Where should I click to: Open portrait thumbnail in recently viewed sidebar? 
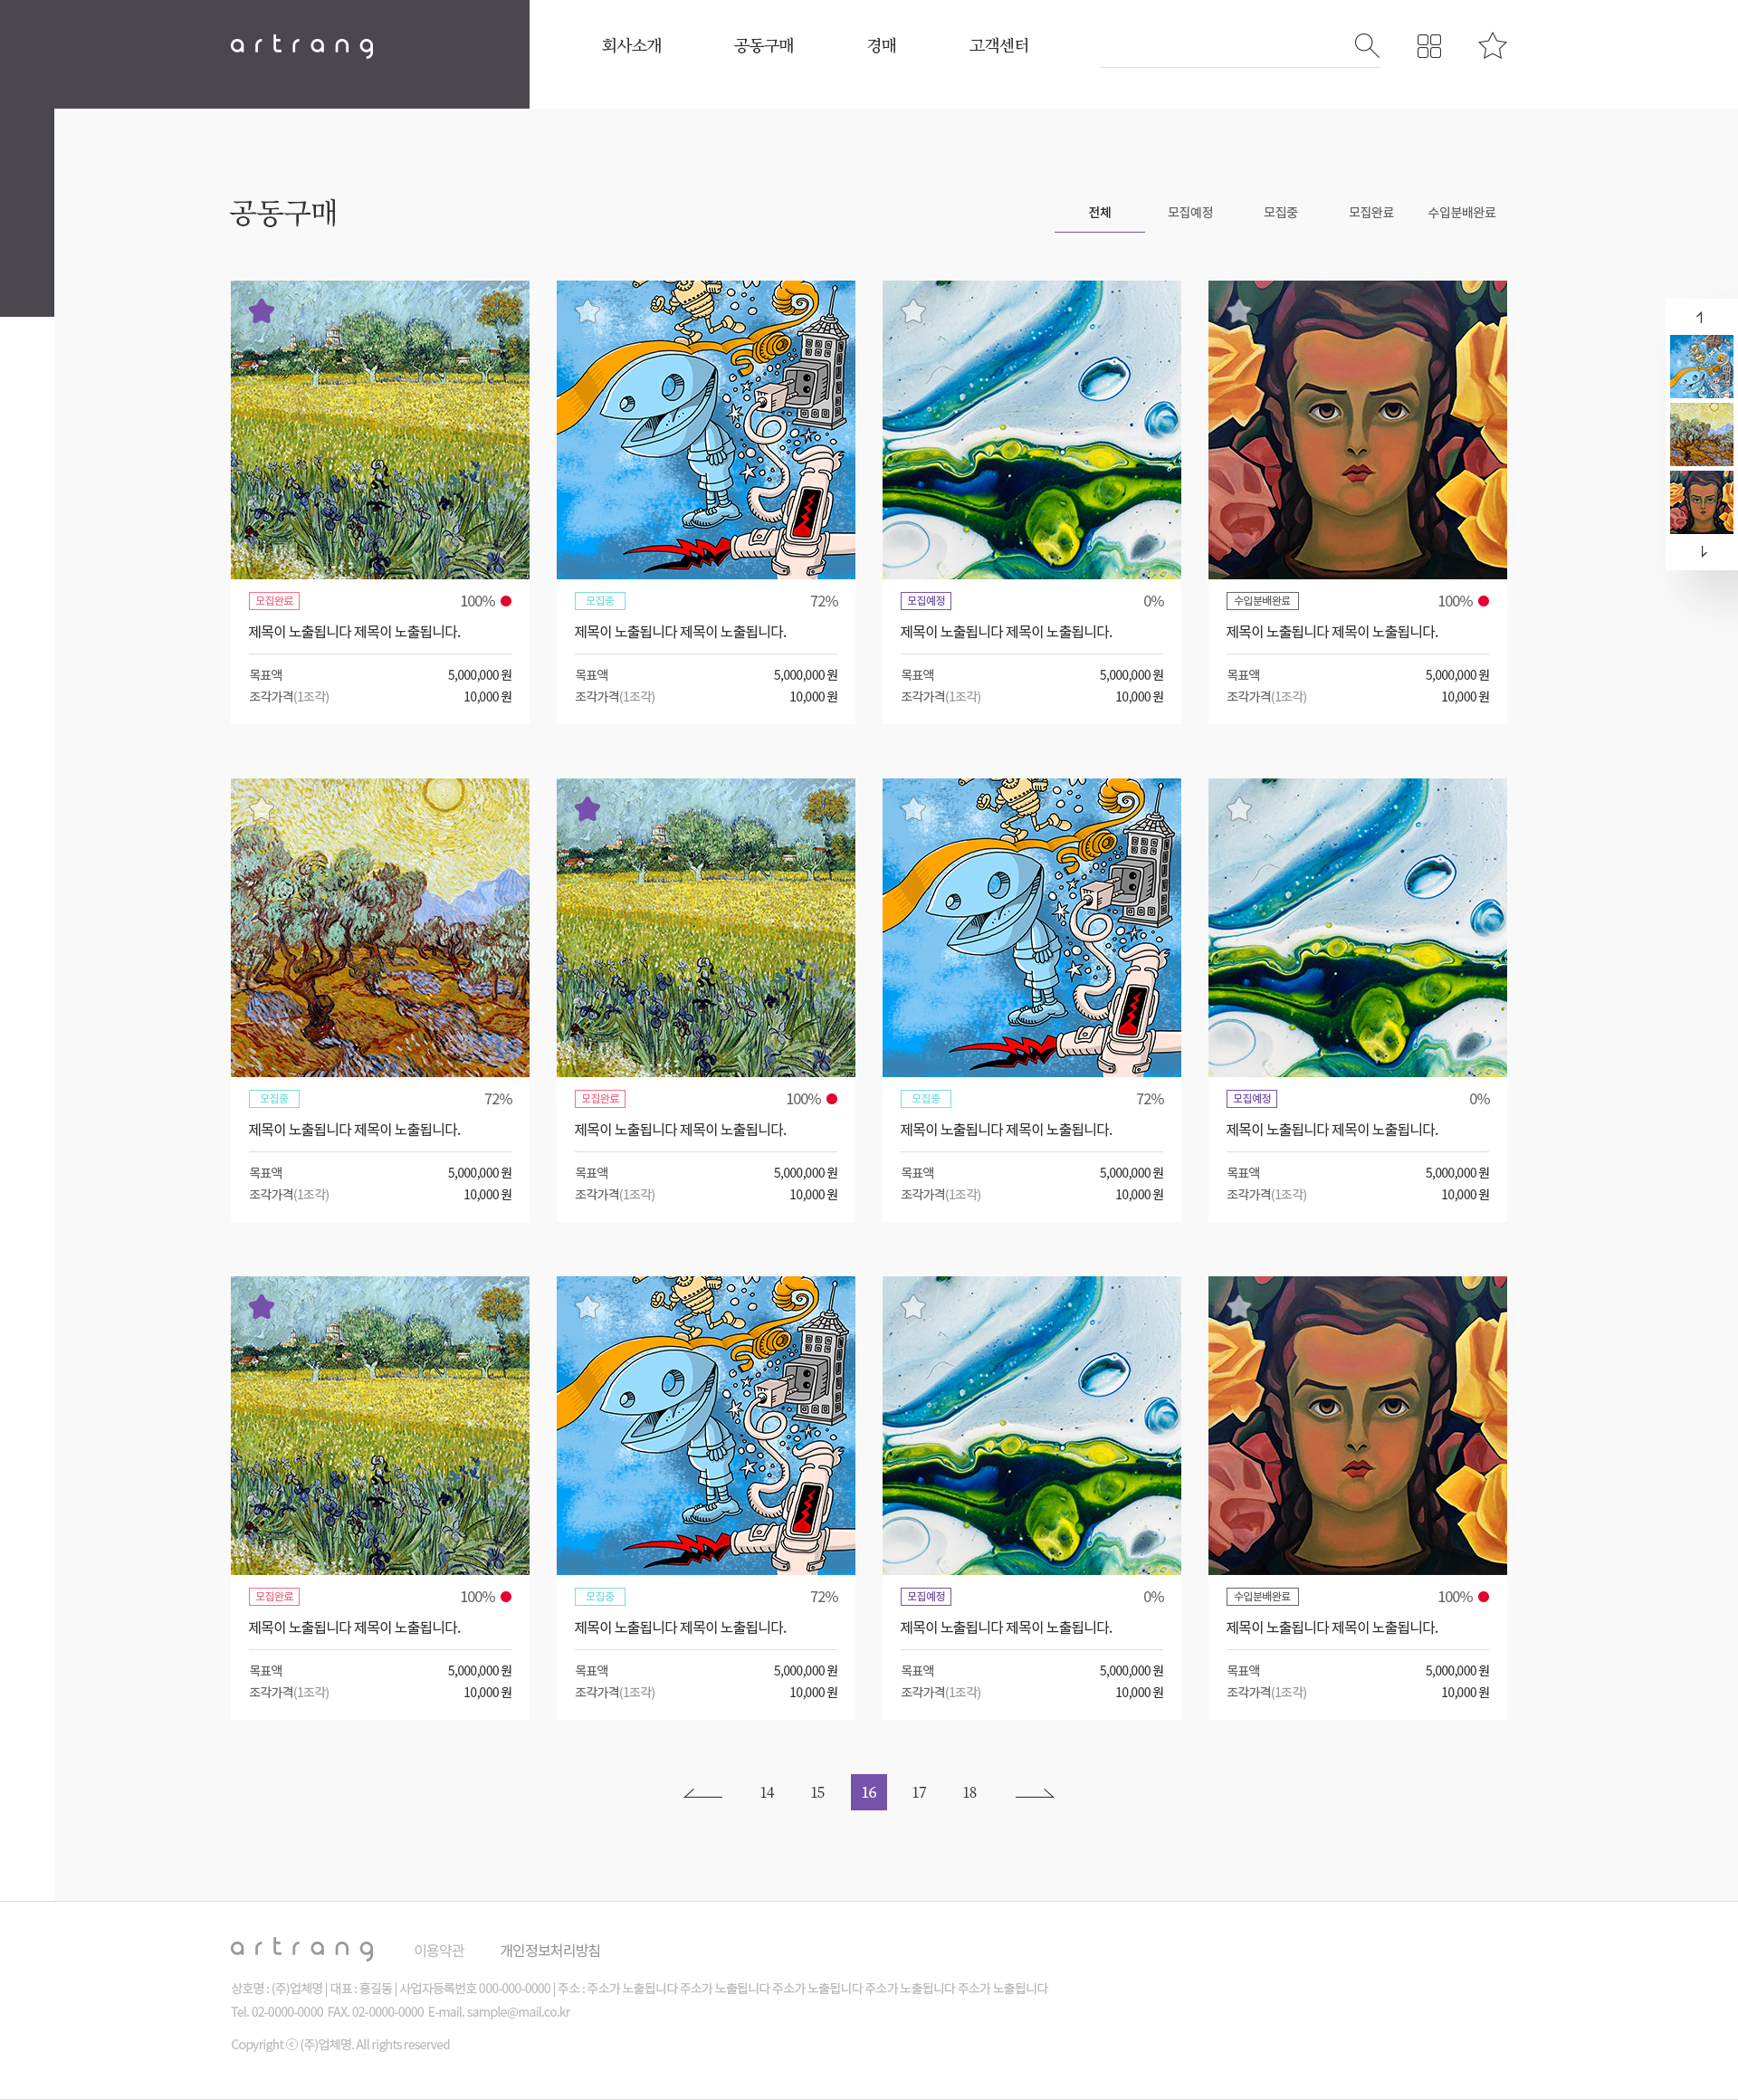click(x=1701, y=502)
